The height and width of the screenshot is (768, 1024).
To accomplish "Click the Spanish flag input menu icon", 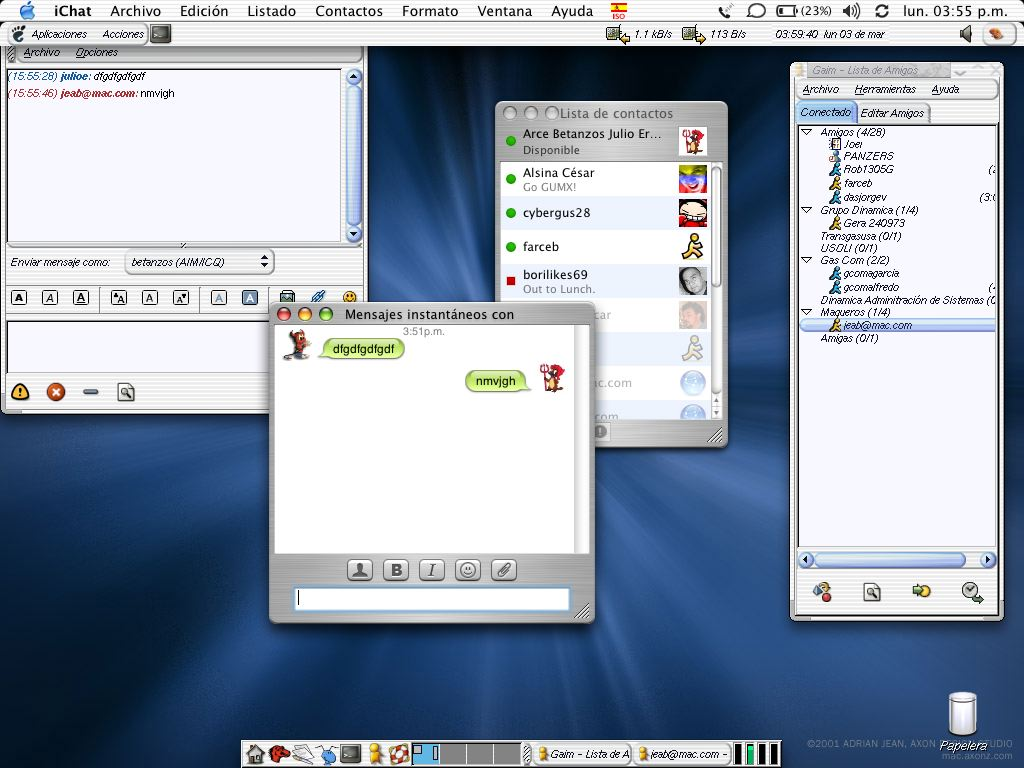I will point(618,11).
